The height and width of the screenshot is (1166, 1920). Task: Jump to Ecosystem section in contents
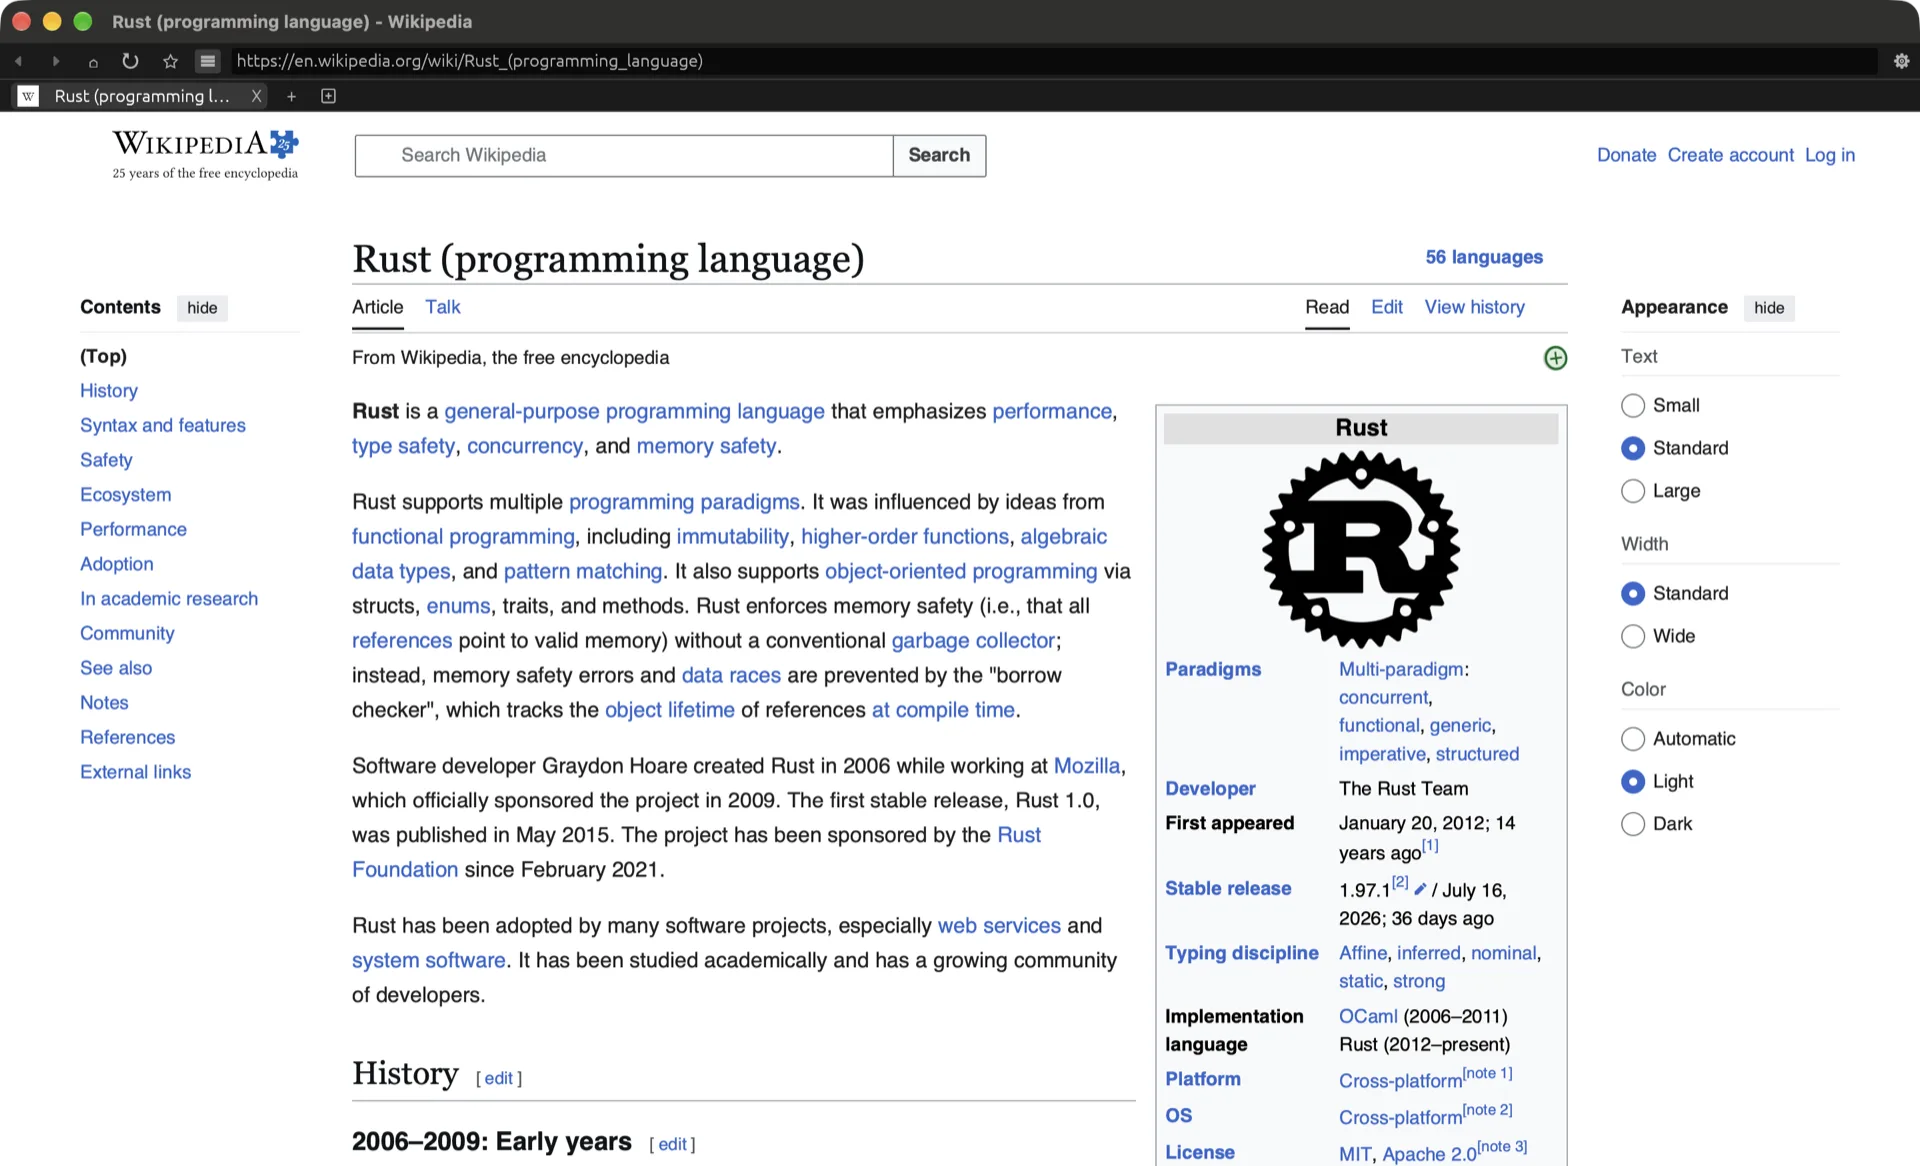(125, 495)
